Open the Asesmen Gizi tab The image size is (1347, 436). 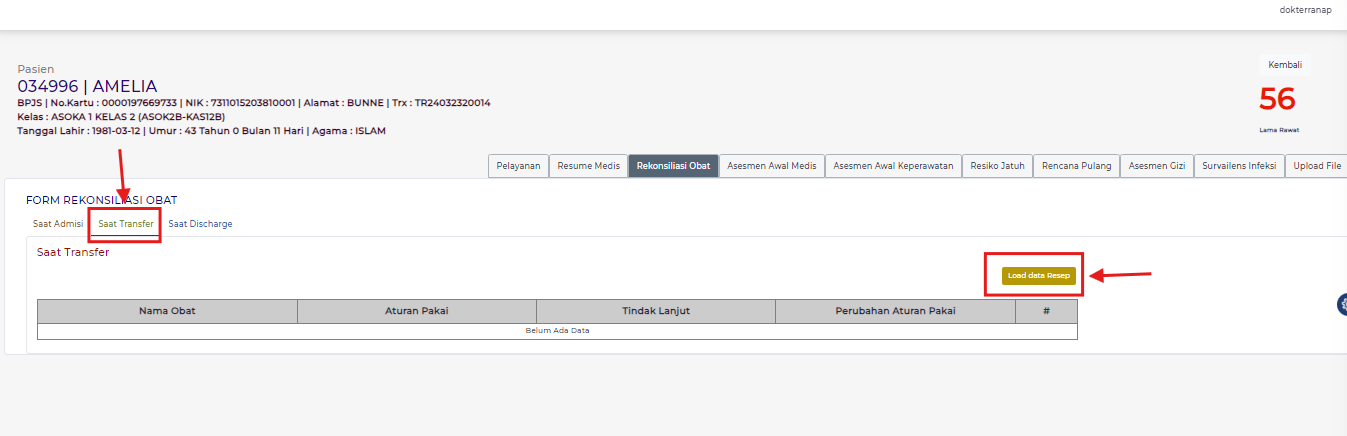pyautogui.click(x=1156, y=166)
